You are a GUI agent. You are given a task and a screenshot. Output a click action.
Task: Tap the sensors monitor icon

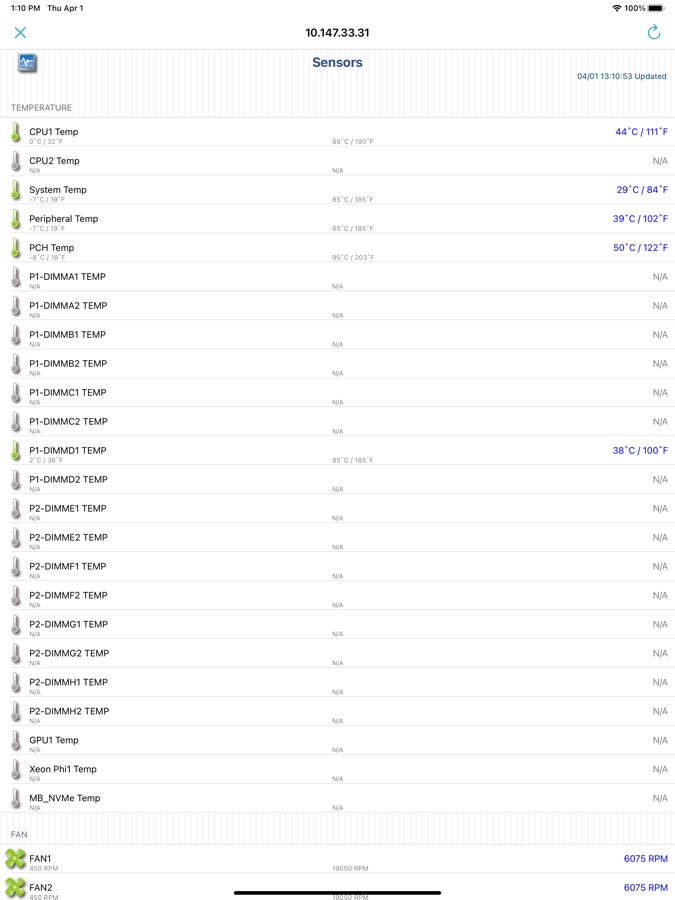tap(27, 63)
